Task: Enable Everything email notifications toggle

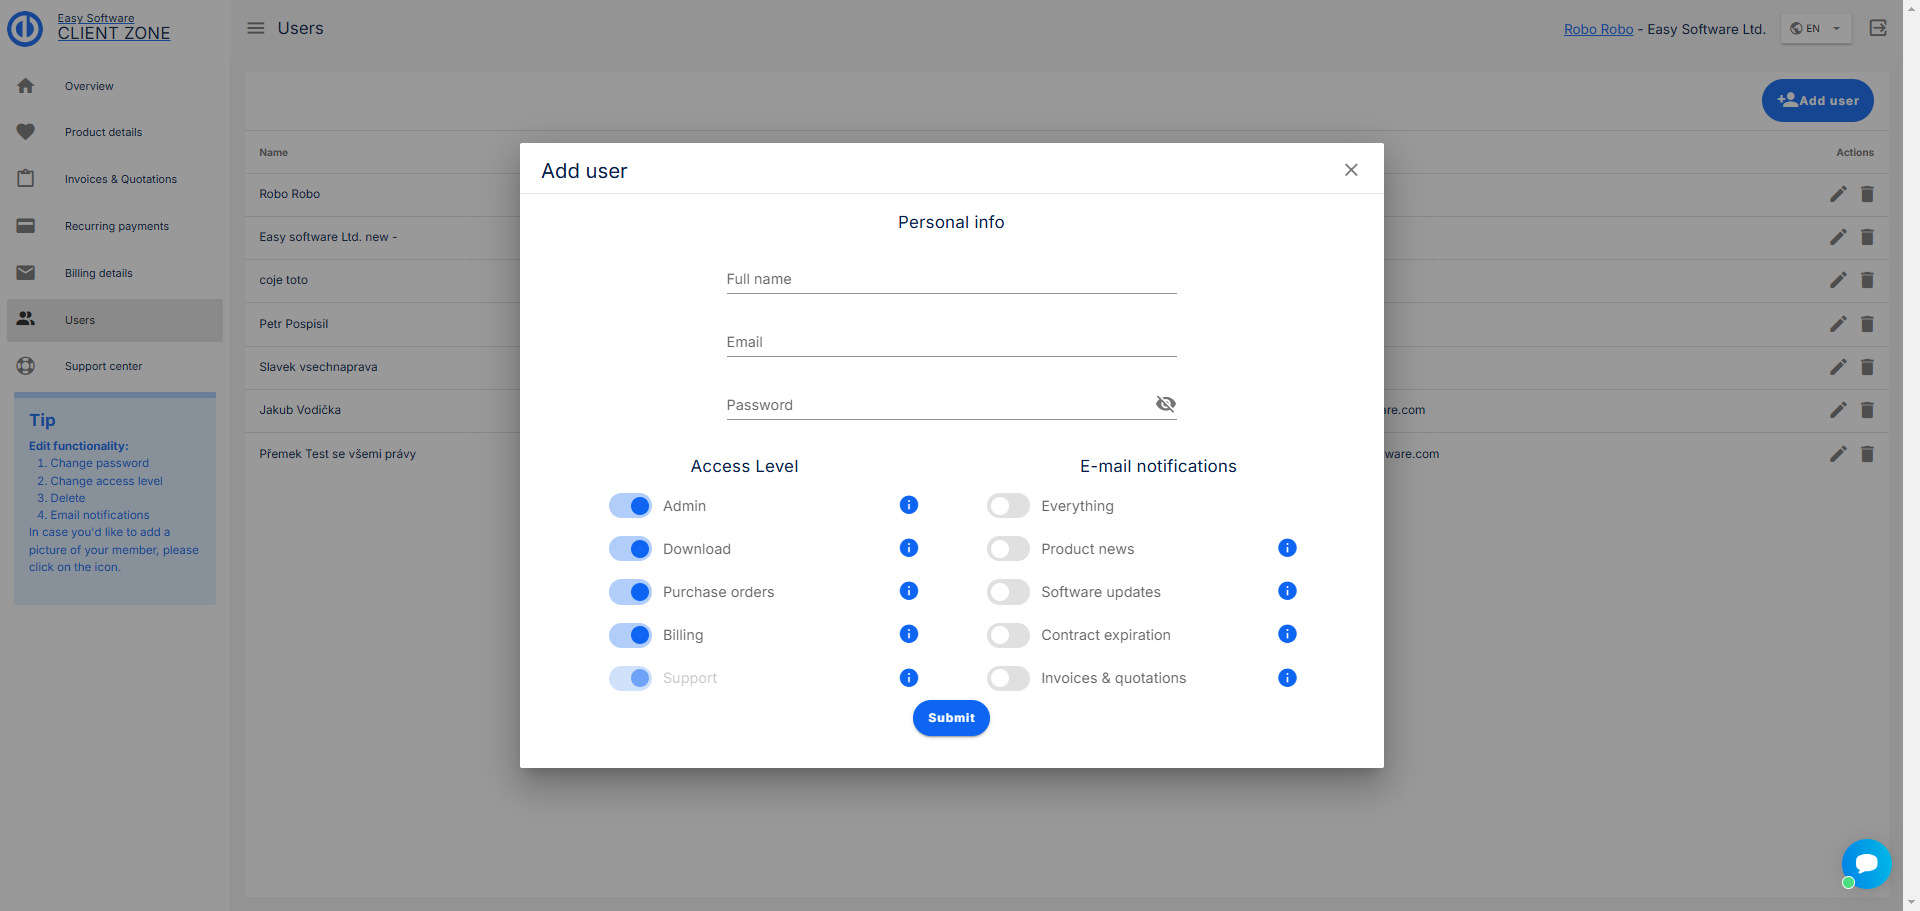Action: point(1008,506)
